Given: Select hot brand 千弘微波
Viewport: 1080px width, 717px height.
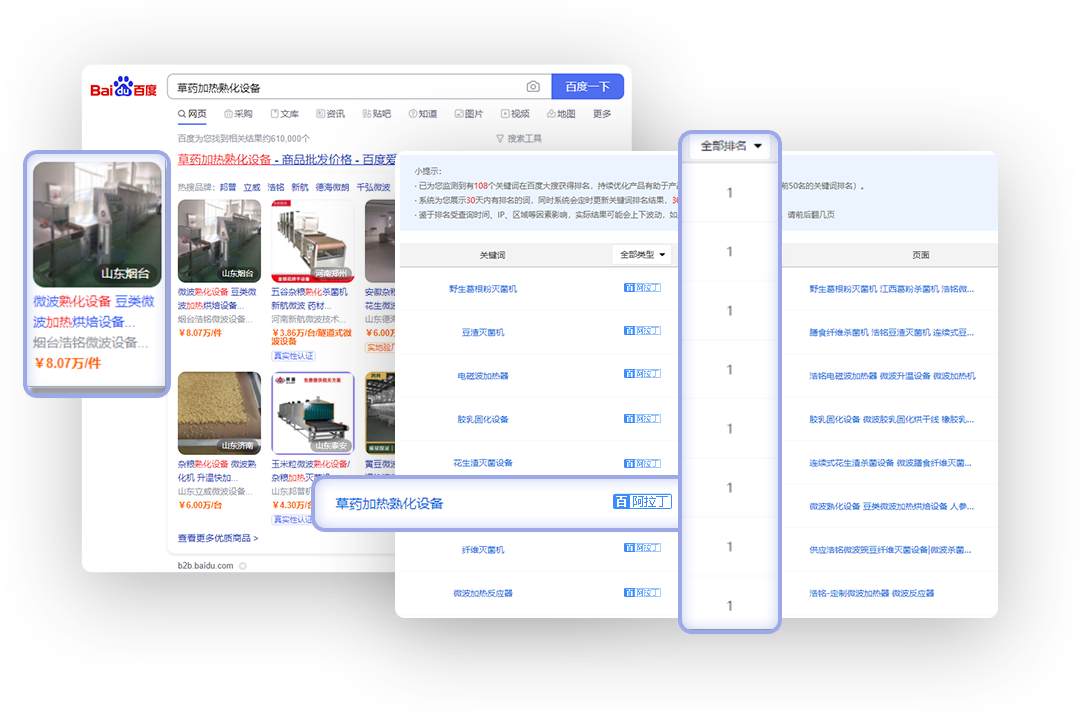Looking at the screenshot, I should [373, 187].
